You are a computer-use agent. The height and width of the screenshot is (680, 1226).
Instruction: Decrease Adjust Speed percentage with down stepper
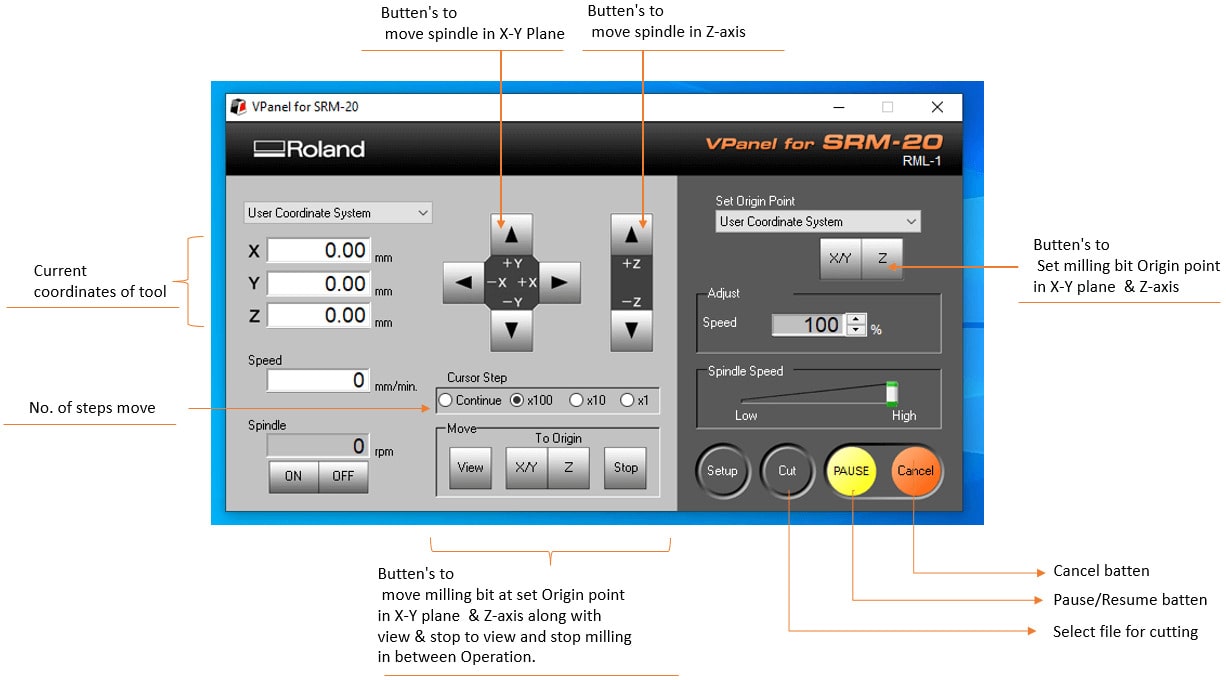point(856,330)
